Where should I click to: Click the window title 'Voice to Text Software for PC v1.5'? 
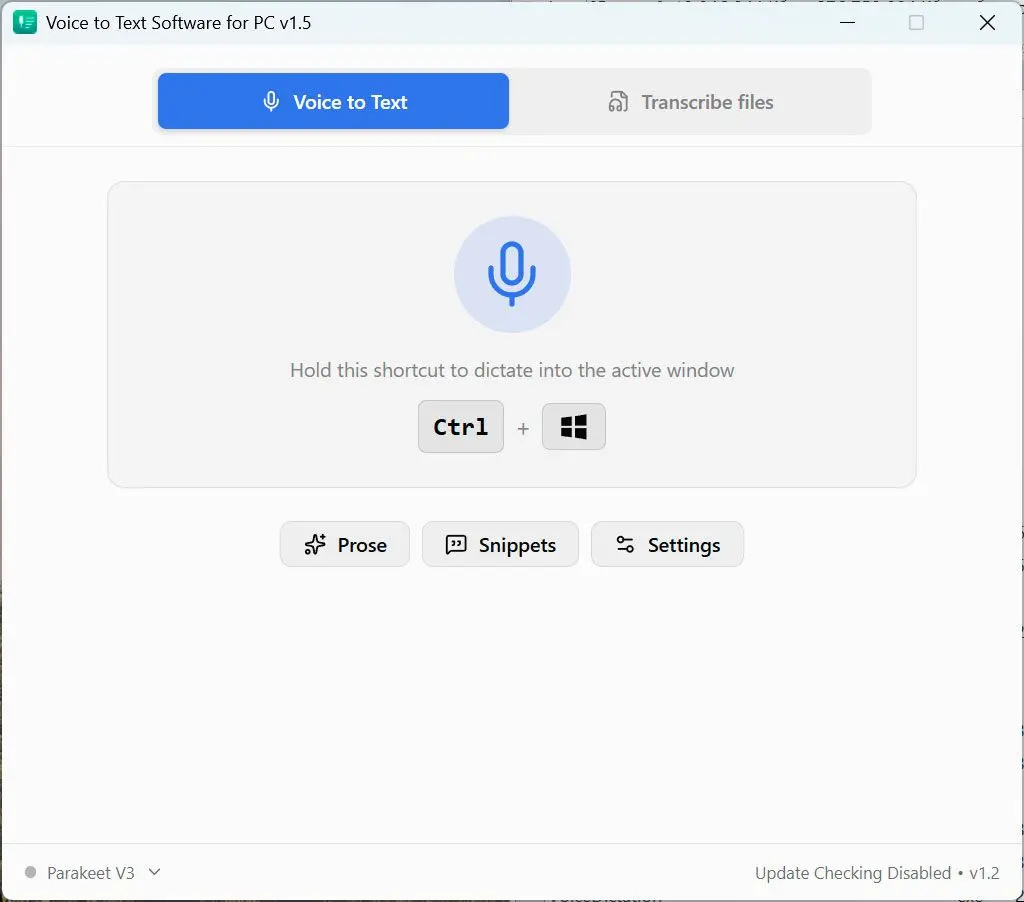point(178,23)
